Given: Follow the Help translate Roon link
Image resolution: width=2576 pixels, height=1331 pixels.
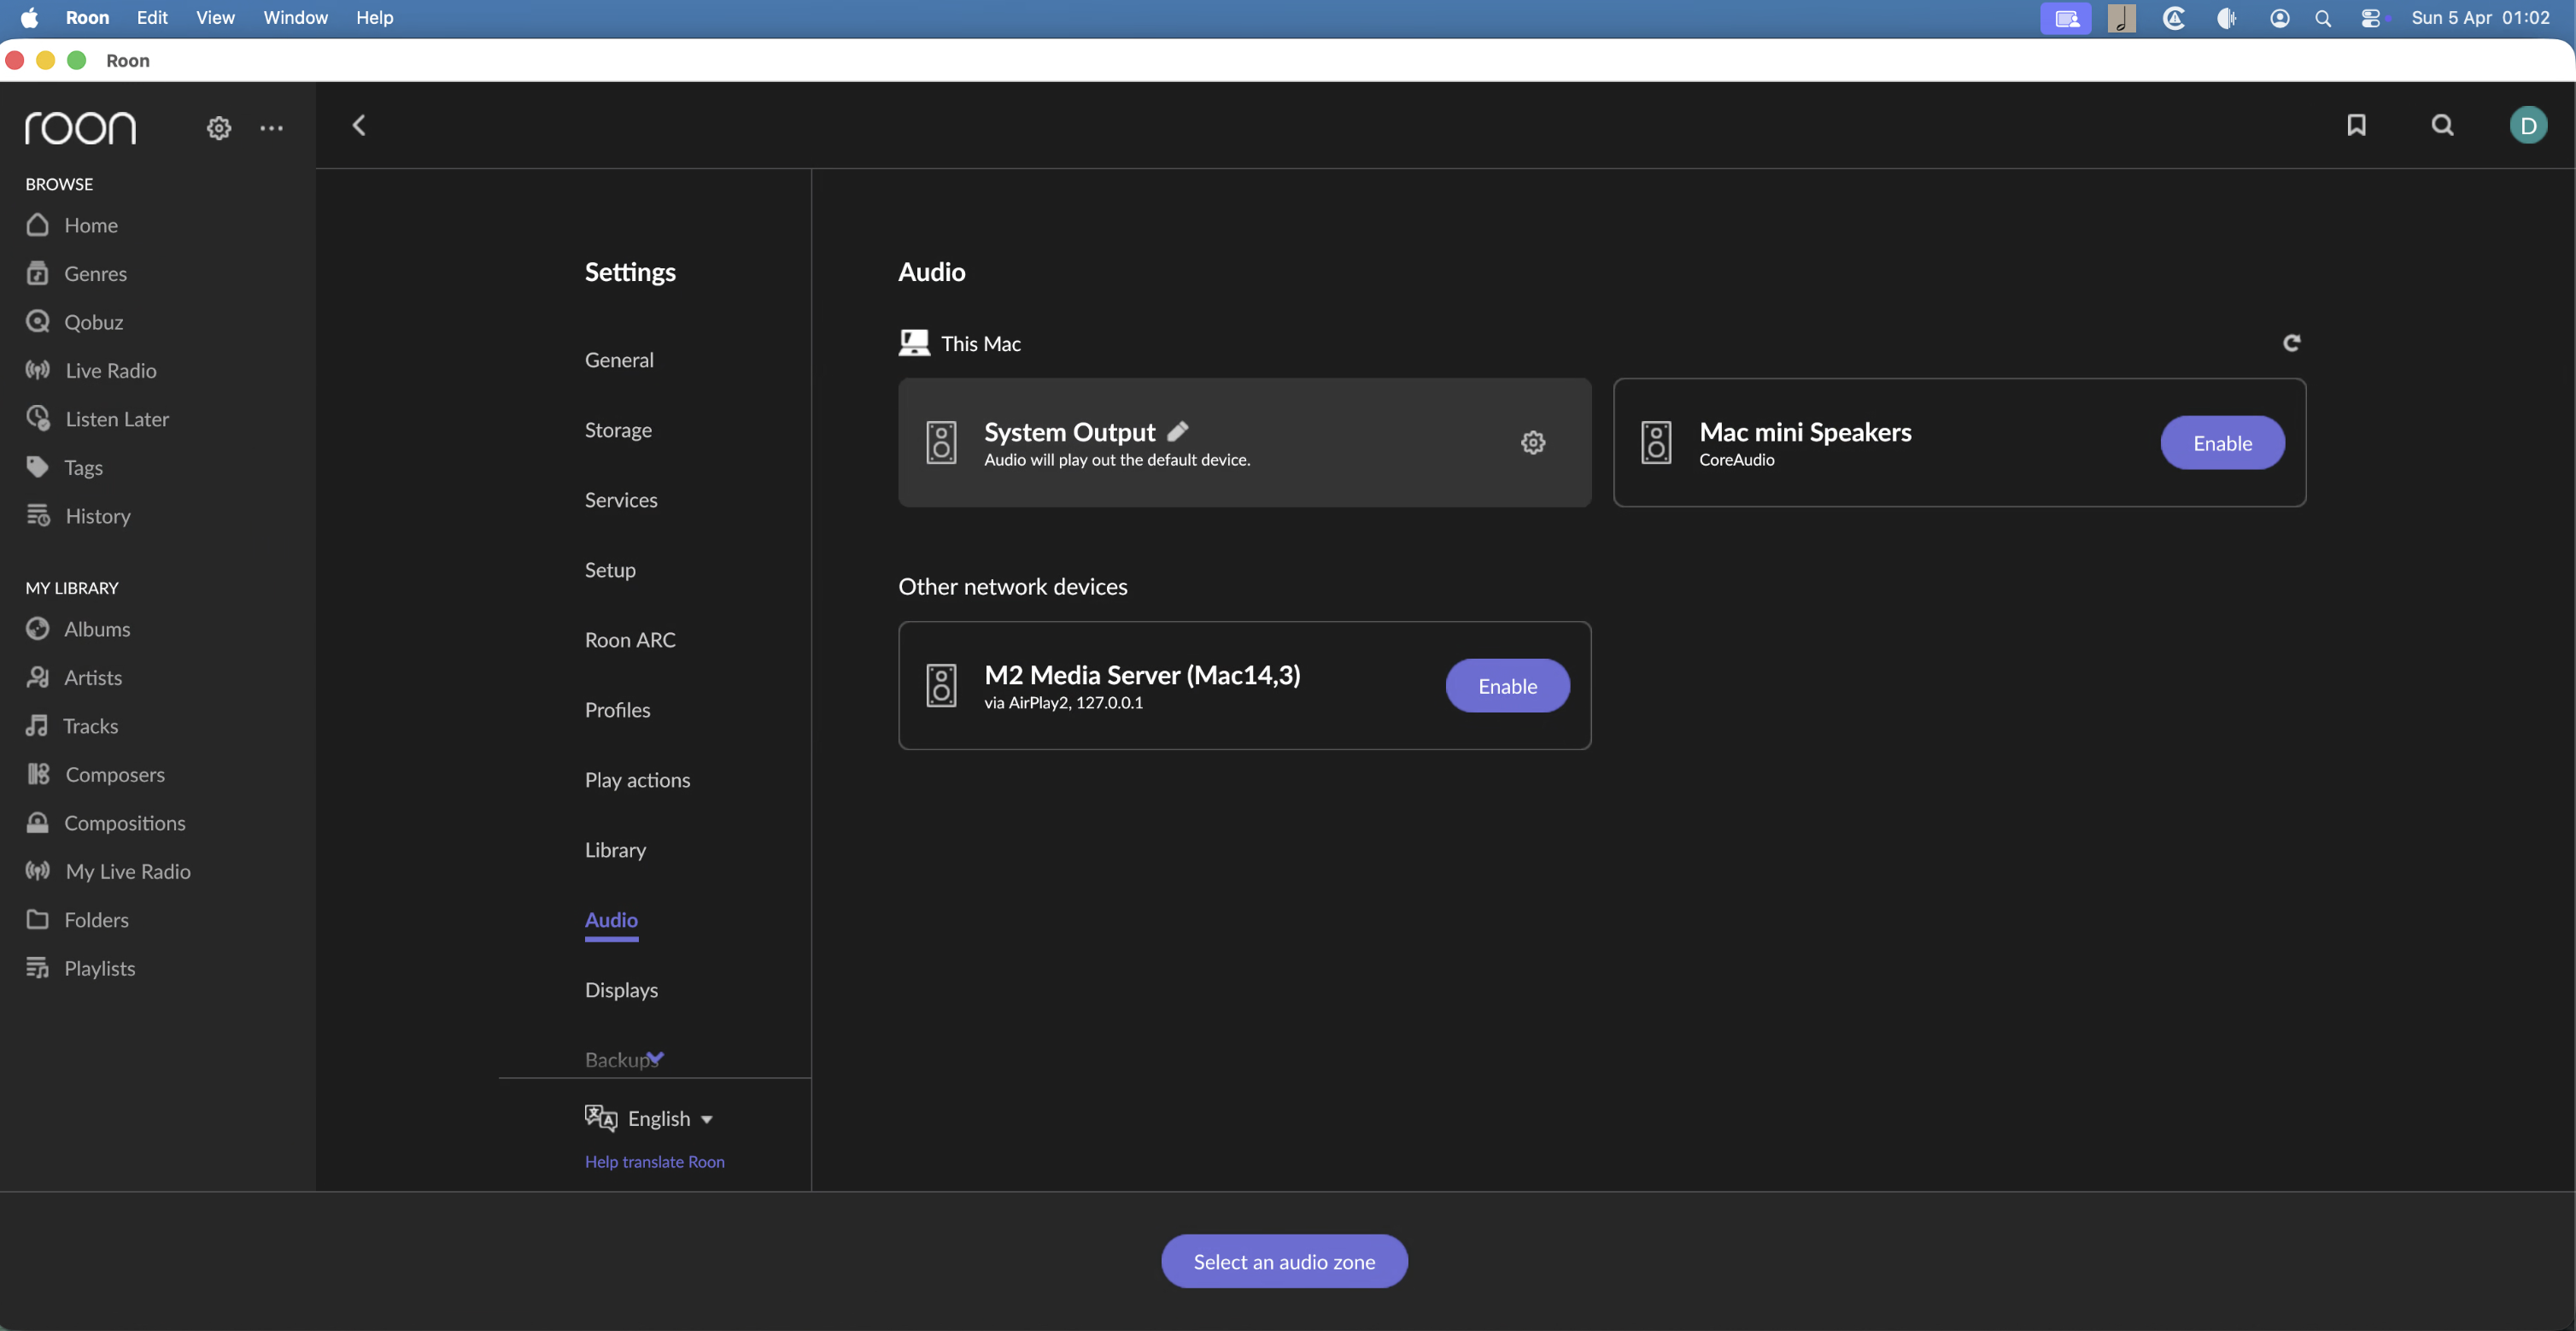Looking at the screenshot, I should click(x=654, y=1161).
